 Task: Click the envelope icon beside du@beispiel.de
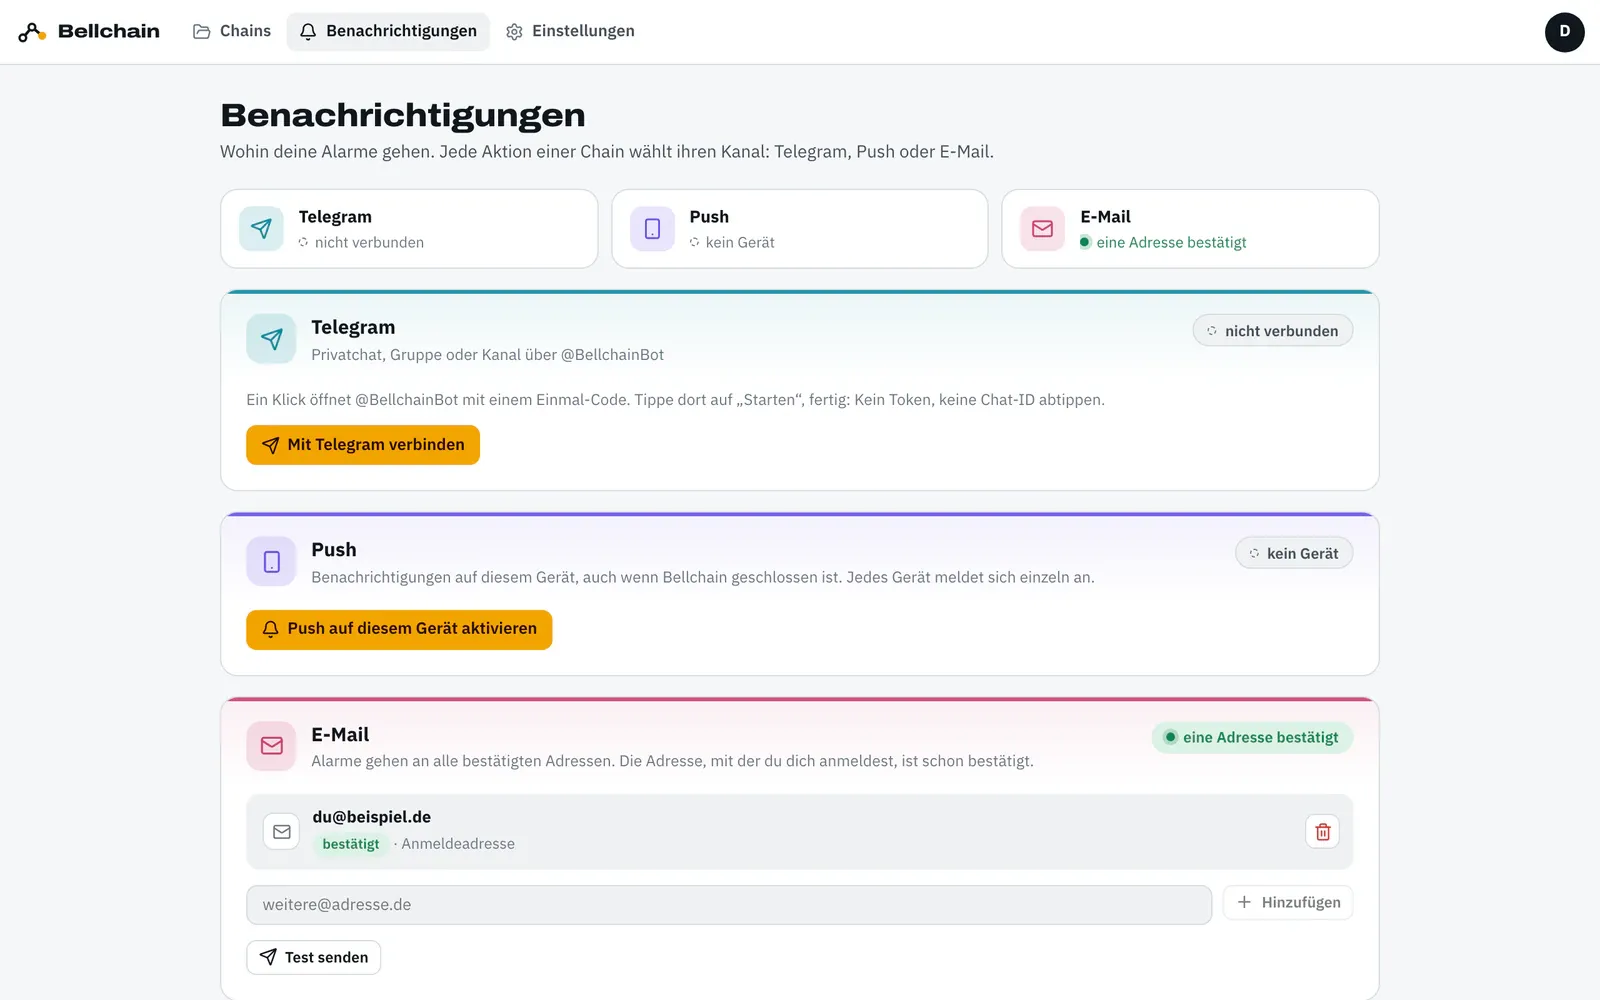coord(282,832)
